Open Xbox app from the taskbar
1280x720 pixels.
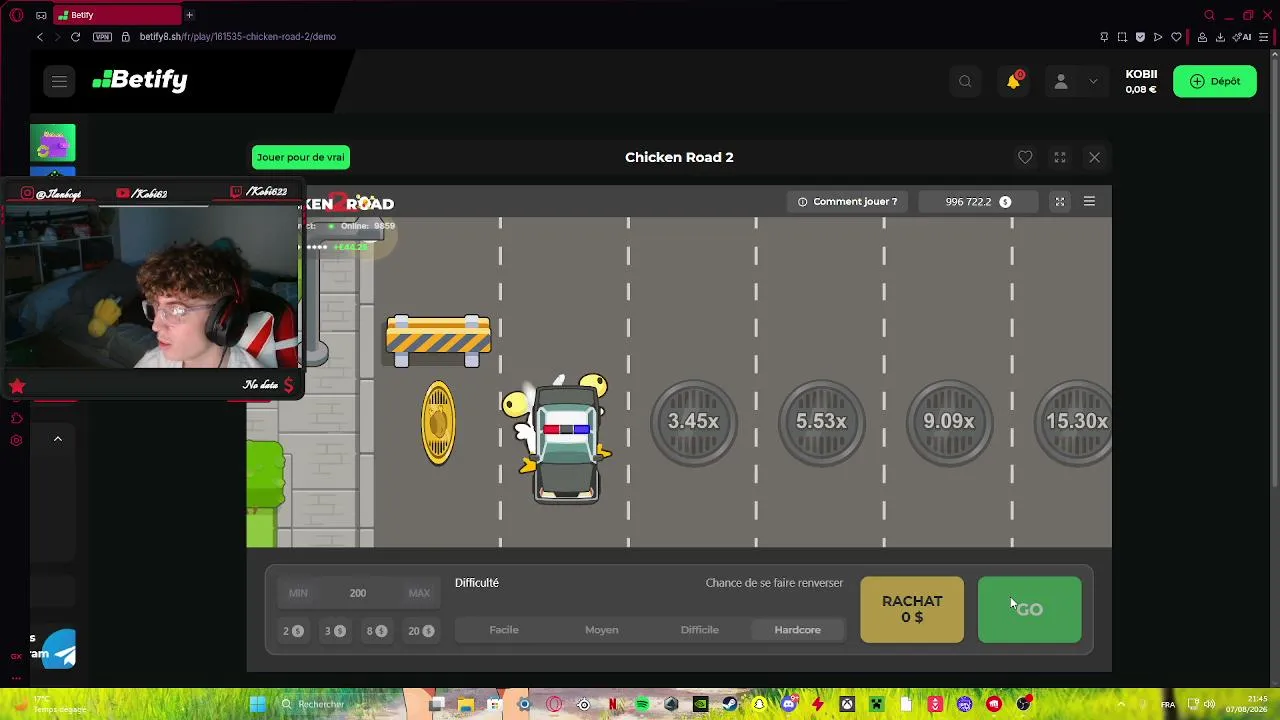(847, 704)
